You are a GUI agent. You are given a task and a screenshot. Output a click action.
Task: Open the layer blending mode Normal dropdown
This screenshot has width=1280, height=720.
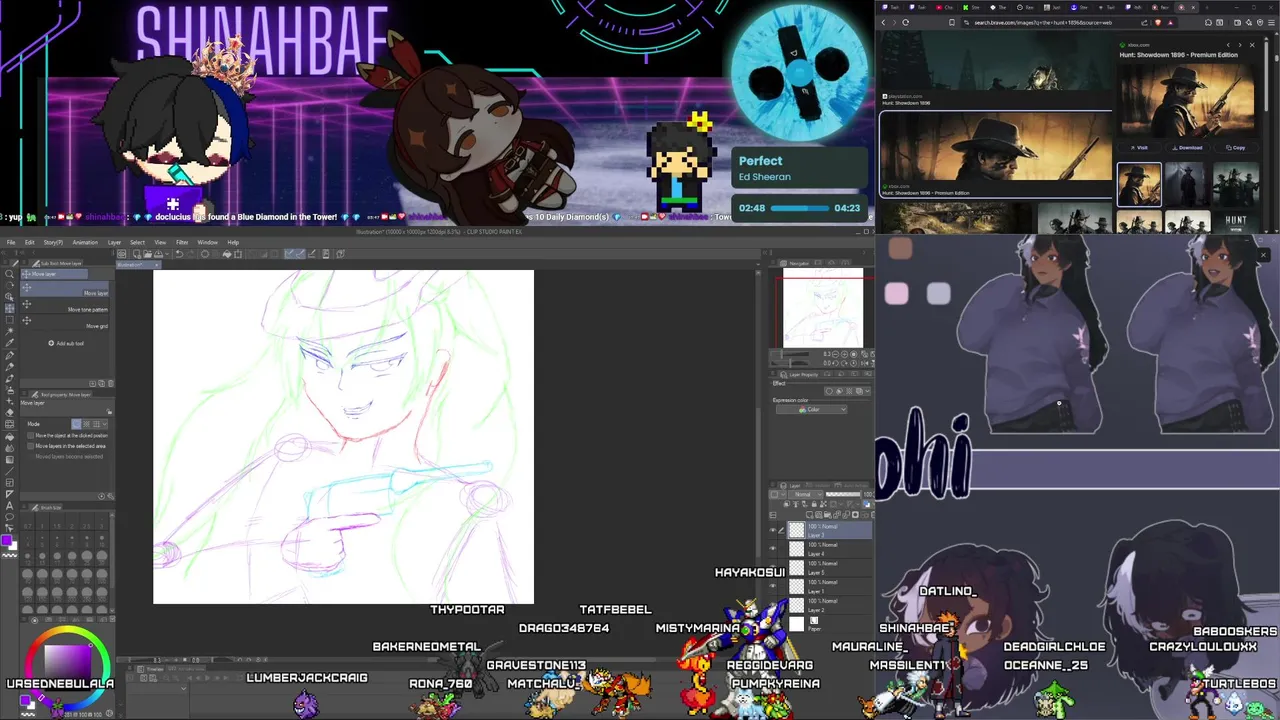point(805,494)
